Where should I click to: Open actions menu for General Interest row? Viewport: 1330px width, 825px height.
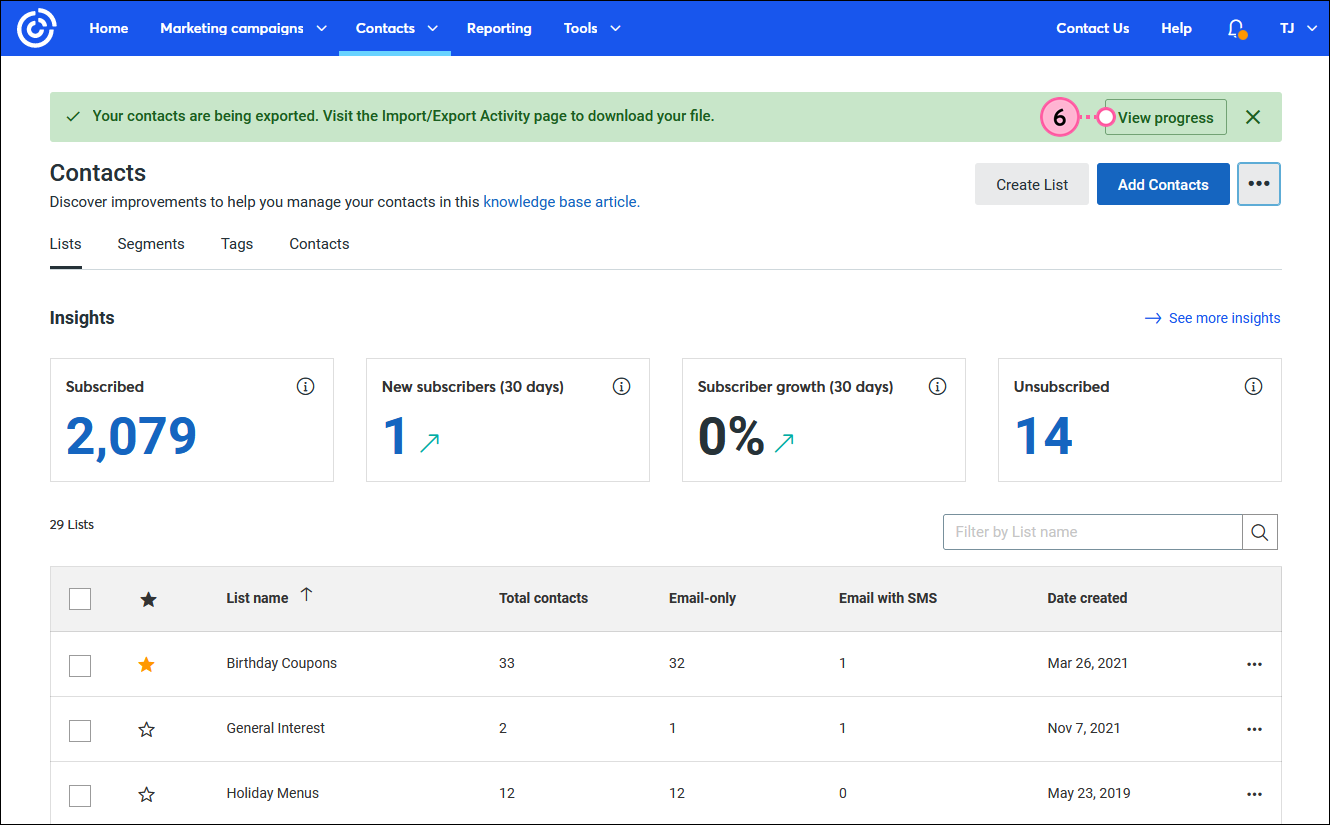(1255, 729)
